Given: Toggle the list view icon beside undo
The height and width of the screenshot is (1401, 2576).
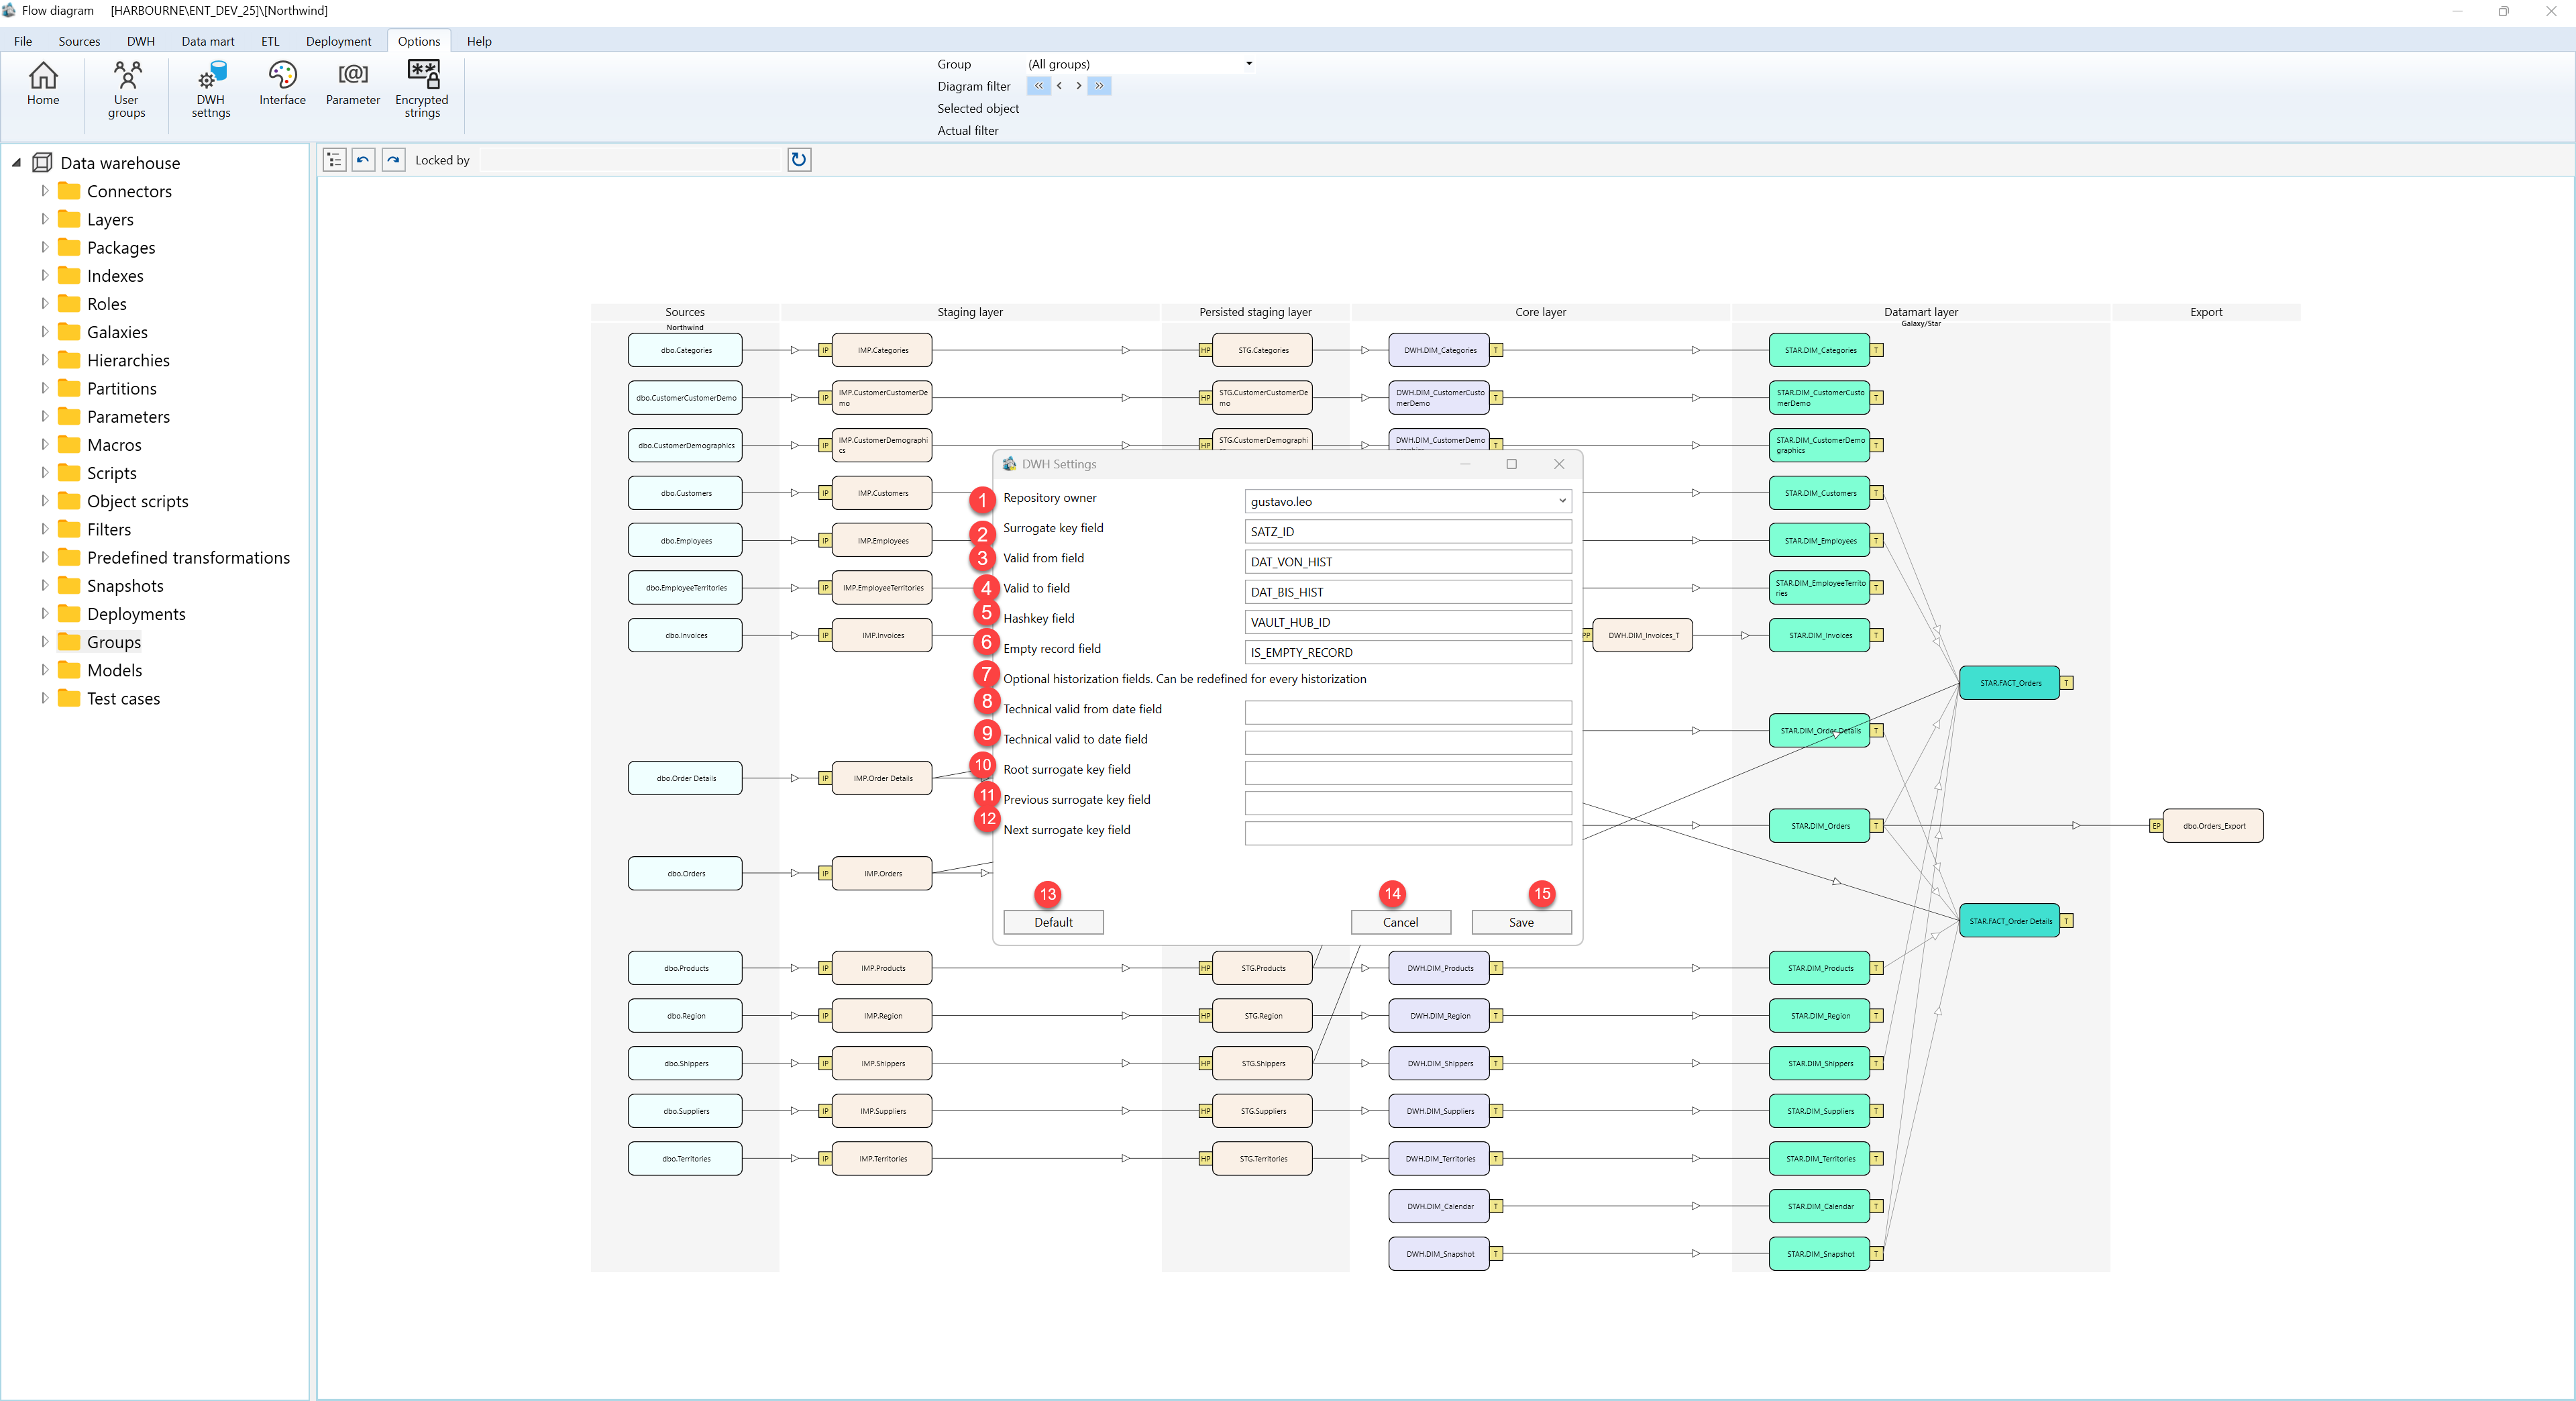Looking at the screenshot, I should click(334, 160).
